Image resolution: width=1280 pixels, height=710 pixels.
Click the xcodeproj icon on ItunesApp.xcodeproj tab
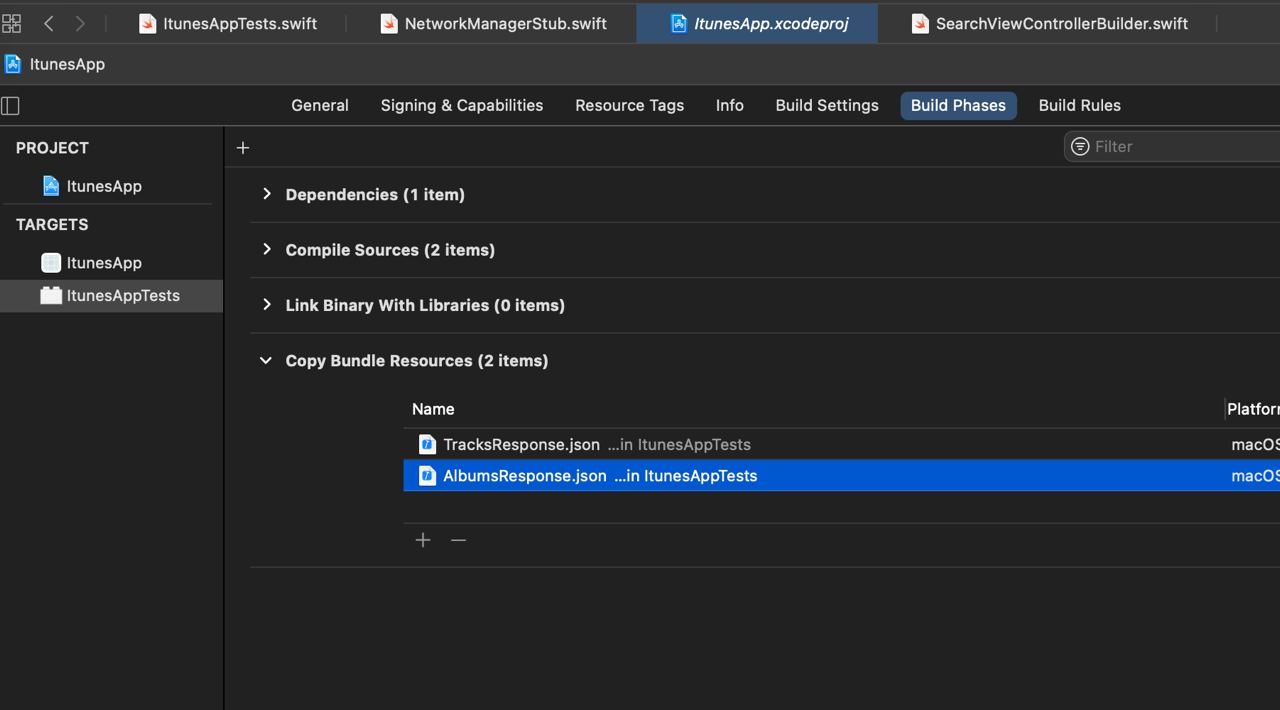(x=679, y=23)
